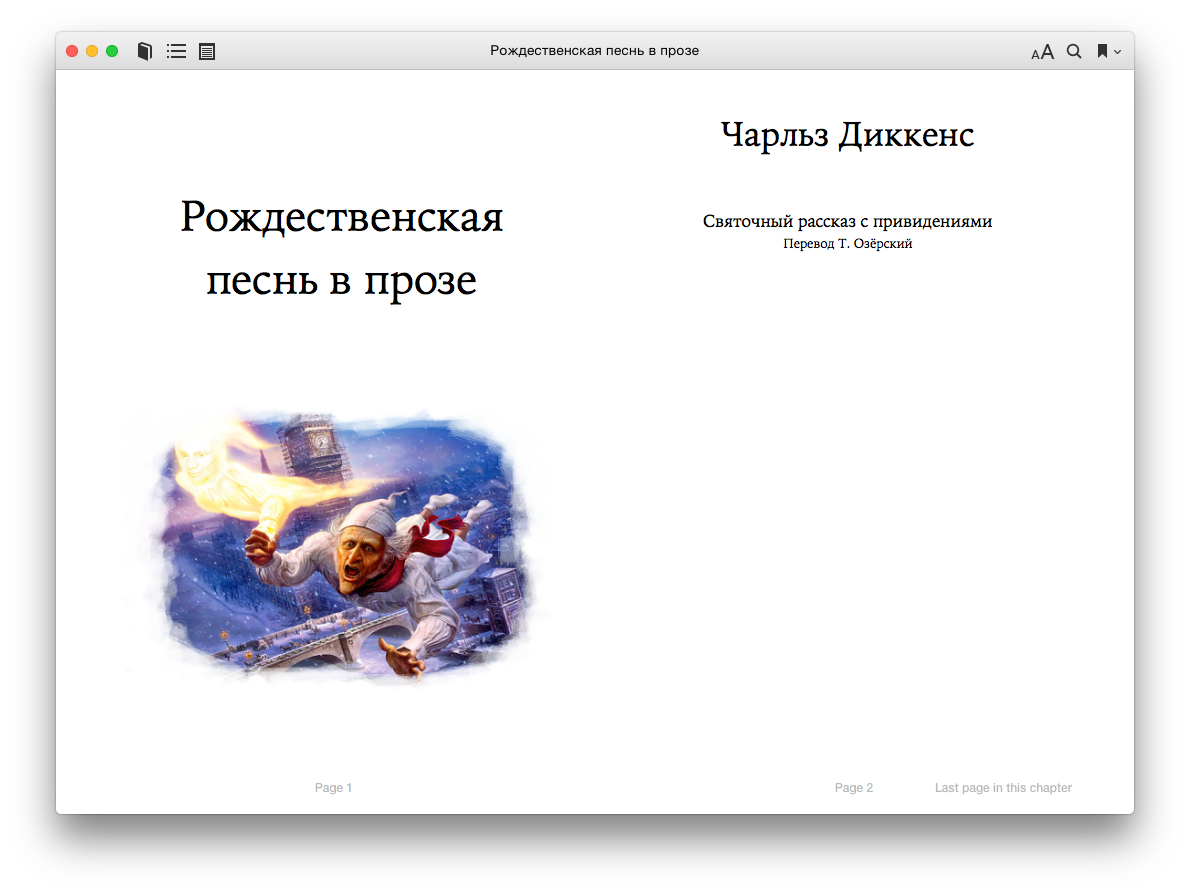The width and height of the screenshot is (1190, 894).
Task: Open the font size appearance menu
Action: tap(1042, 52)
